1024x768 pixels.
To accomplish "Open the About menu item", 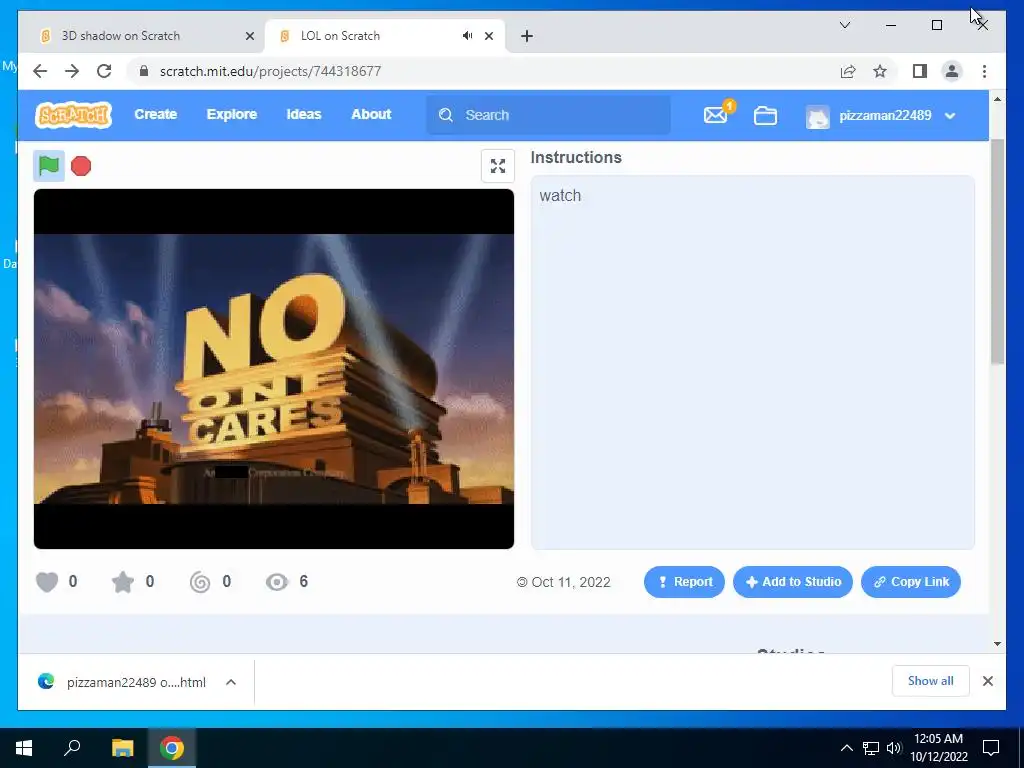I will tap(371, 114).
